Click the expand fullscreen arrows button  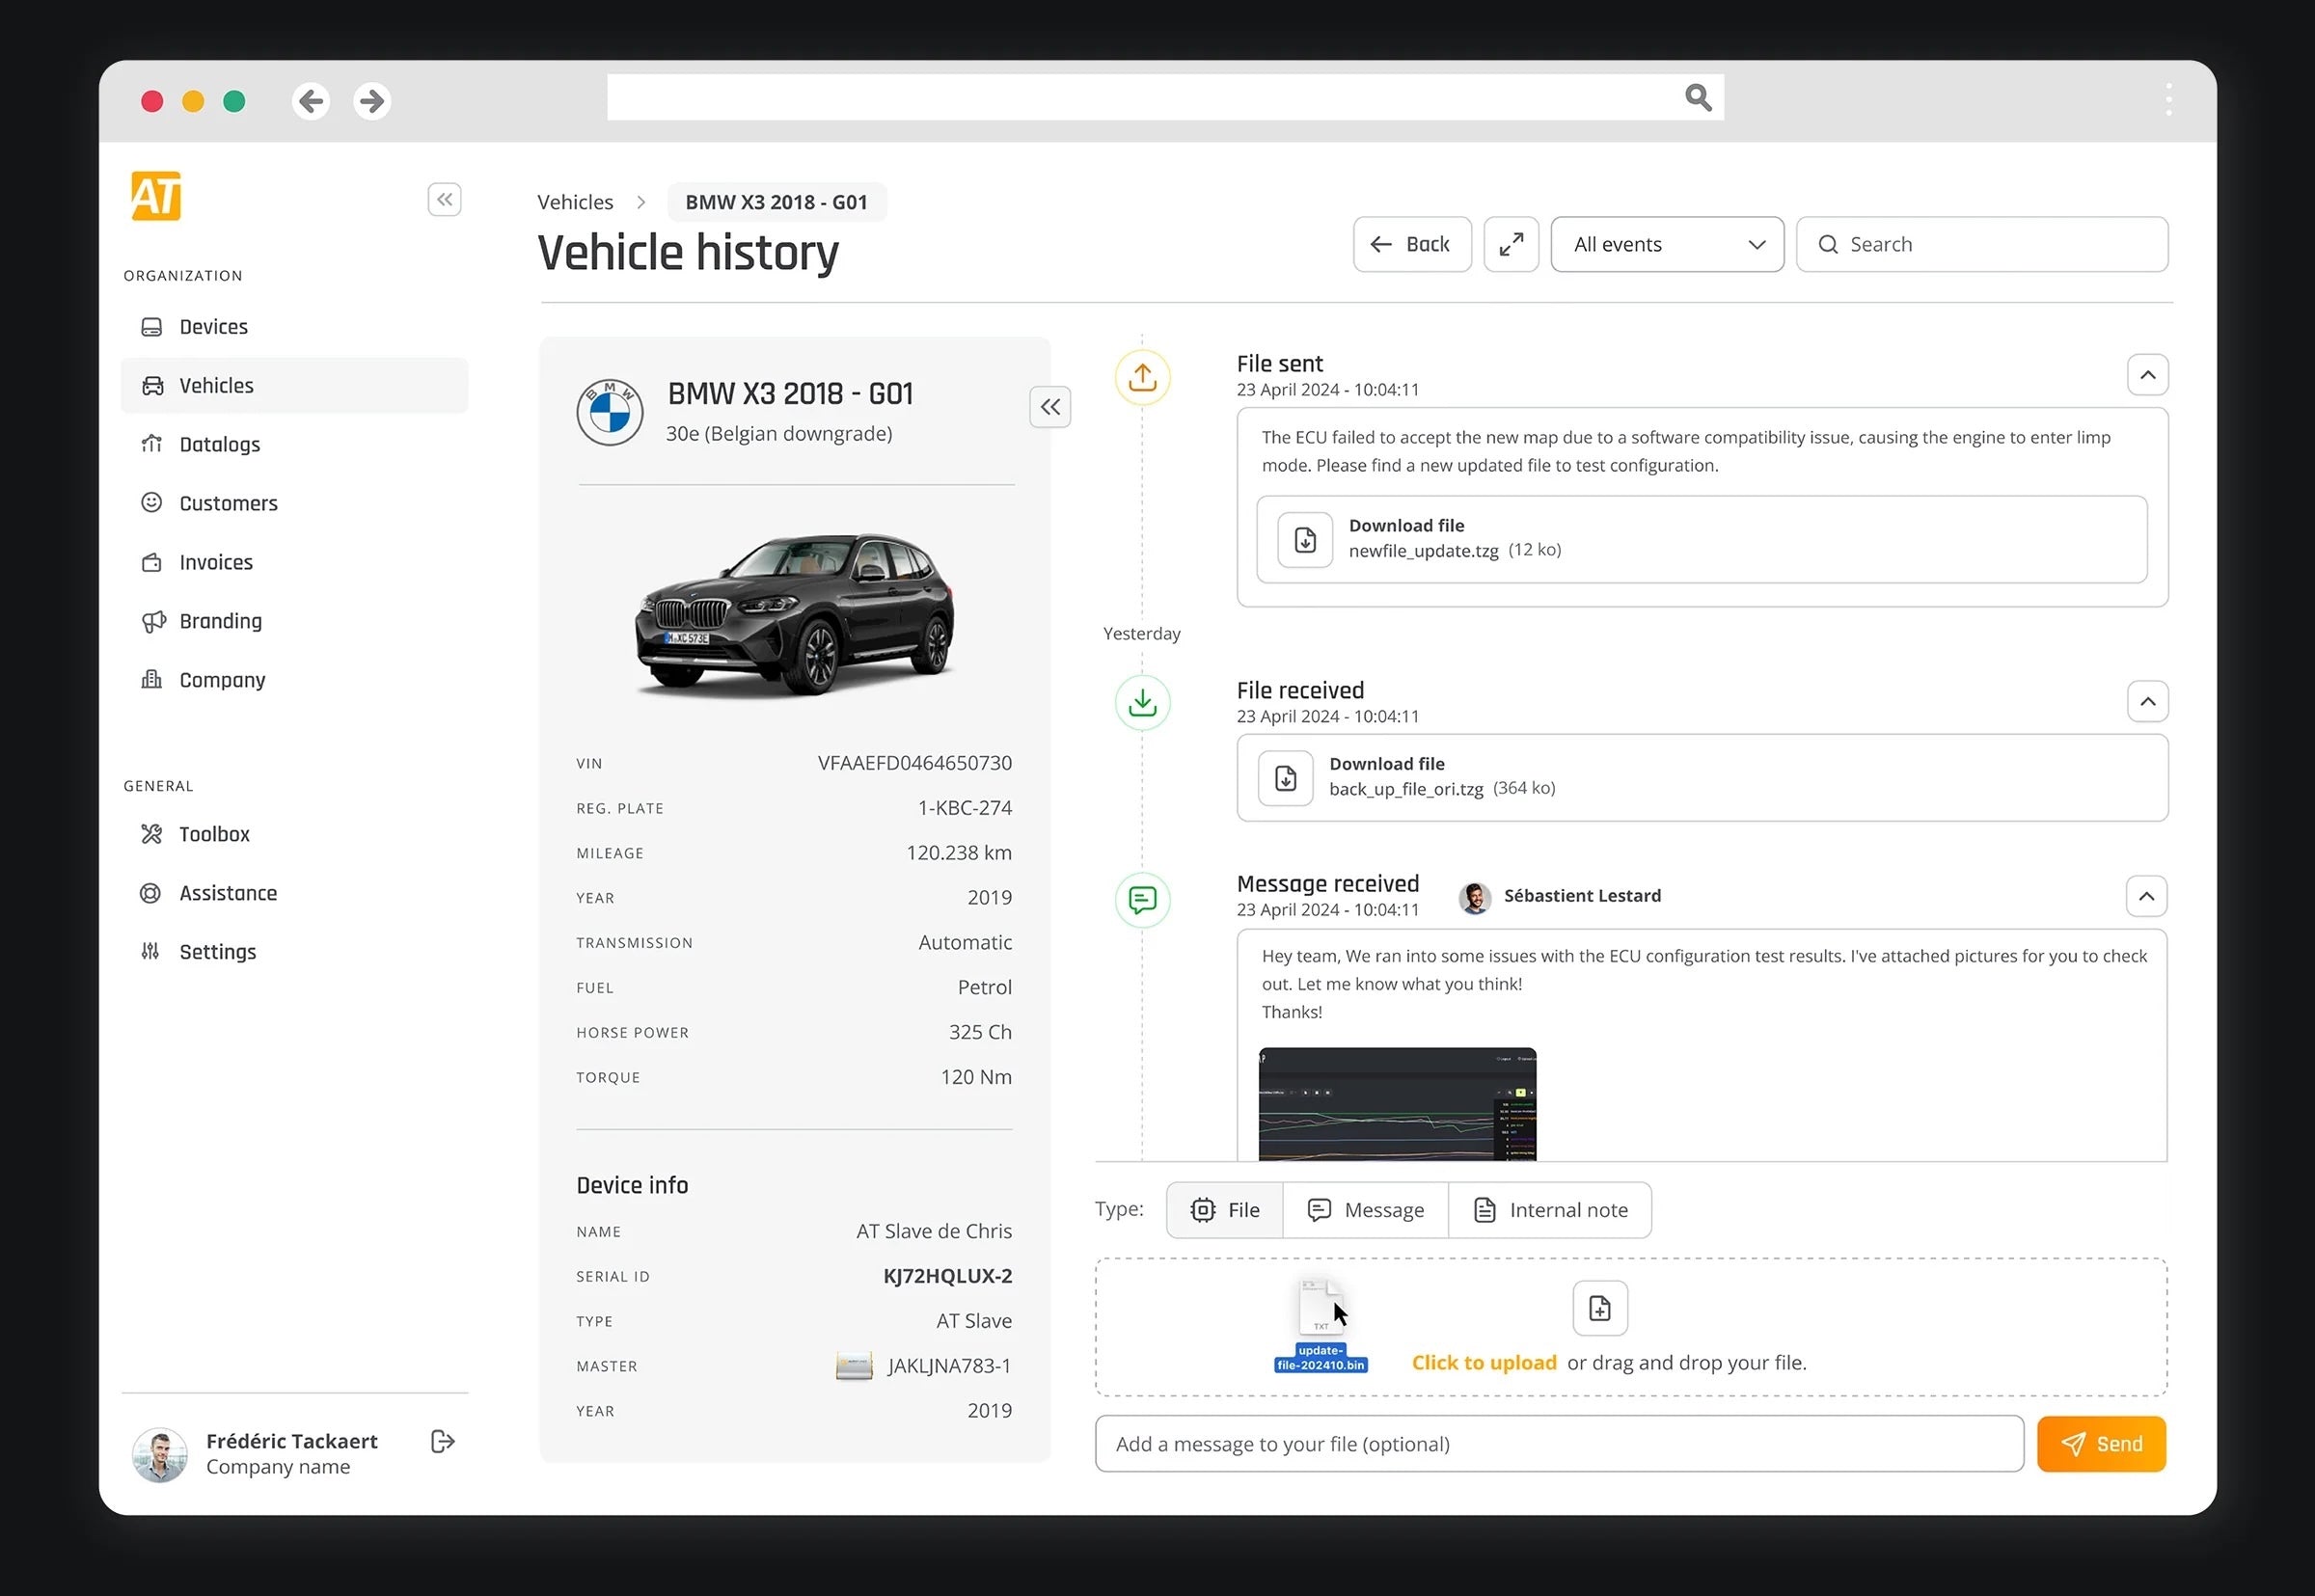[x=1511, y=245]
